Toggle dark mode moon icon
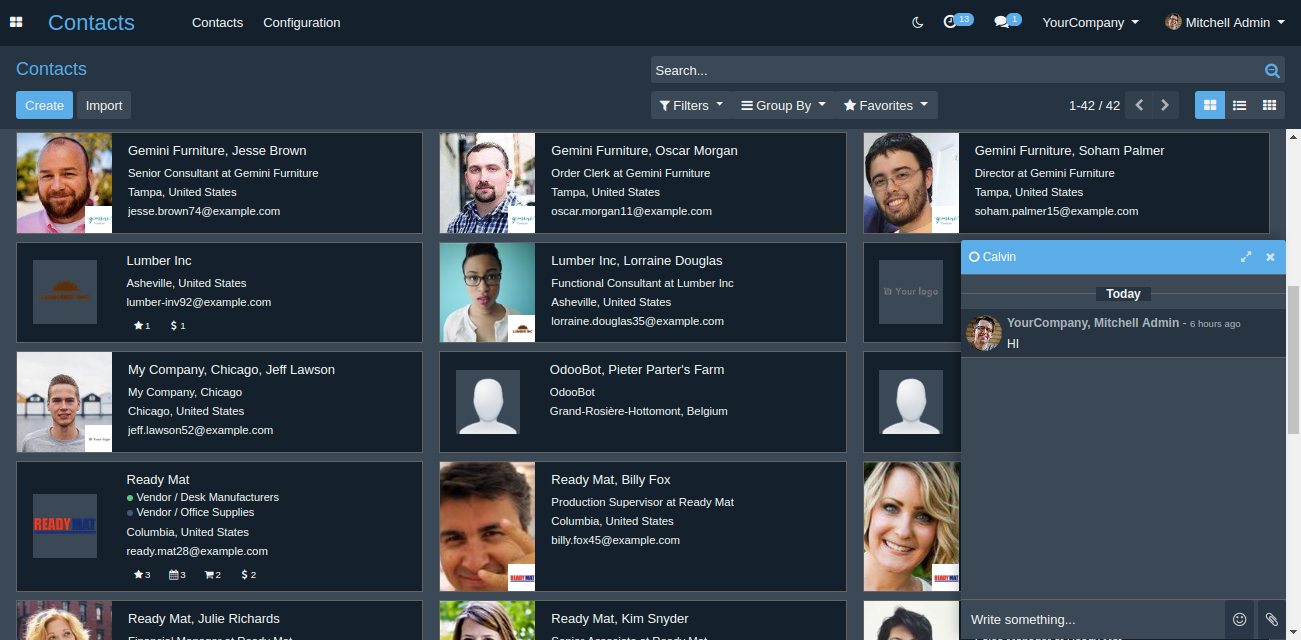 point(918,22)
